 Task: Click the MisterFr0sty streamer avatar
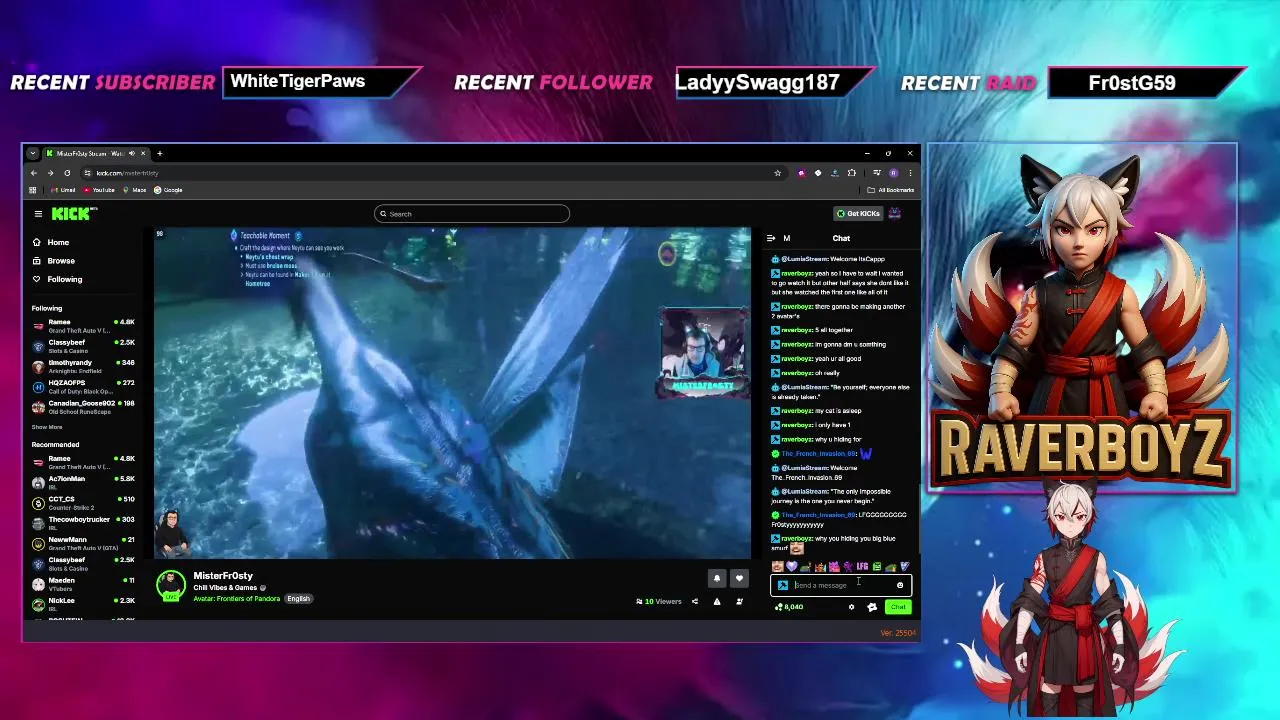(x=171, y=585)
